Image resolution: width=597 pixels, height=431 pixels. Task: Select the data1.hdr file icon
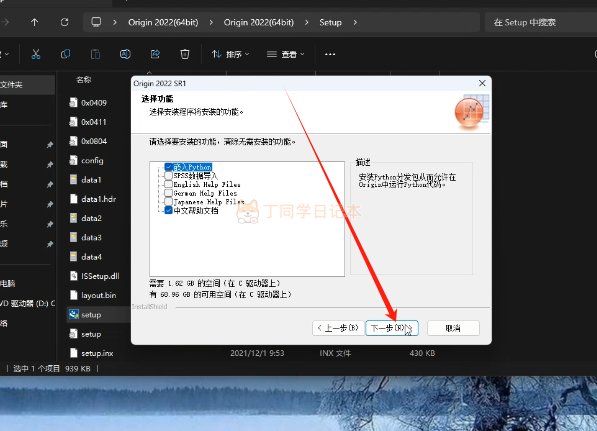pos(73,199)
